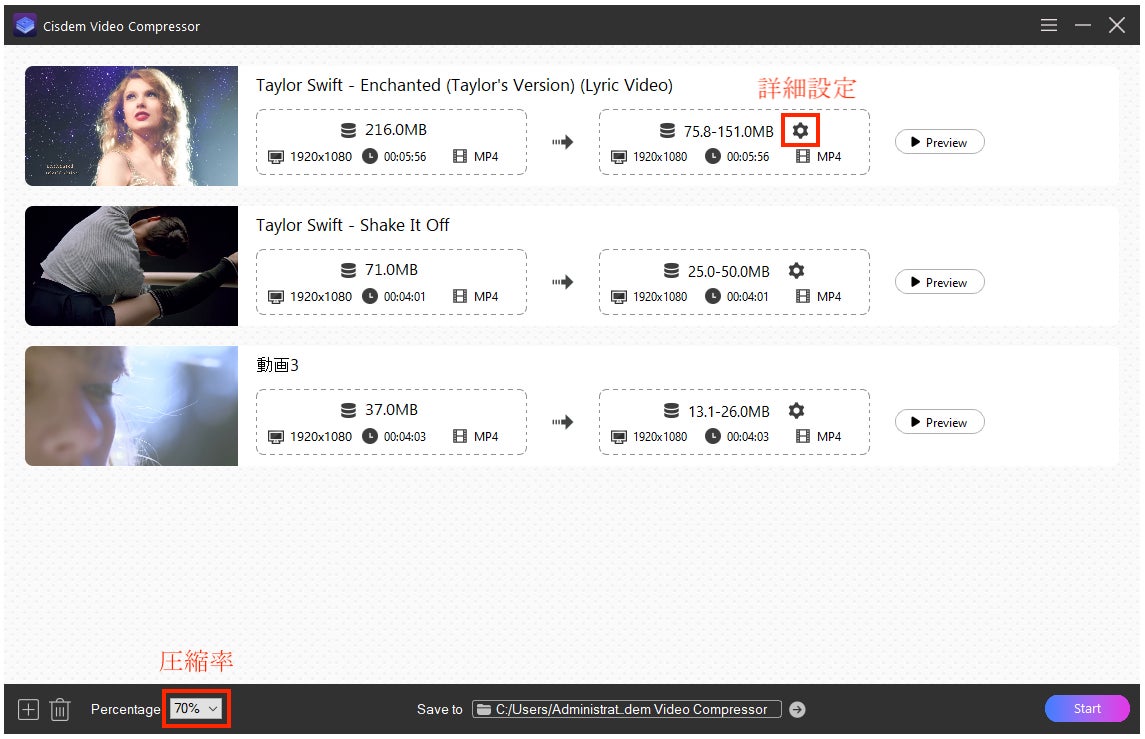Preview the Enchanted video

[939, 142]
